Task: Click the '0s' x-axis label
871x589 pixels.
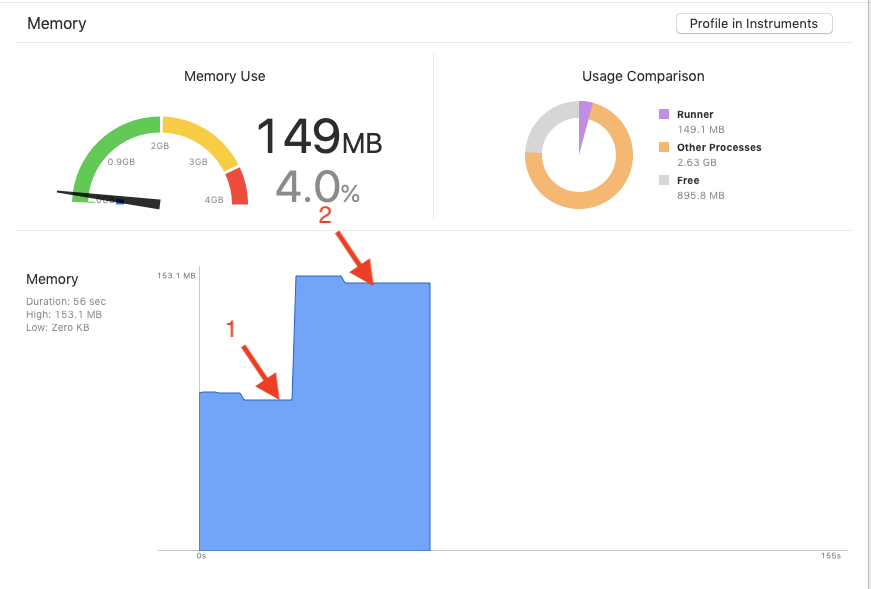Action: [x=201, y=556]
